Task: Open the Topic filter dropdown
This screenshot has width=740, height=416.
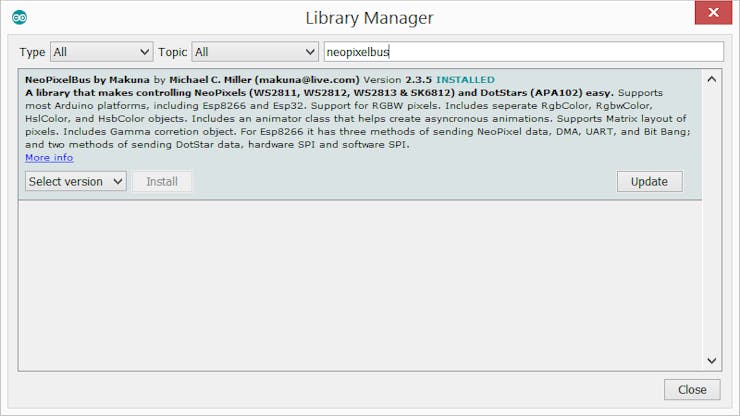Action: pos(255,52)
